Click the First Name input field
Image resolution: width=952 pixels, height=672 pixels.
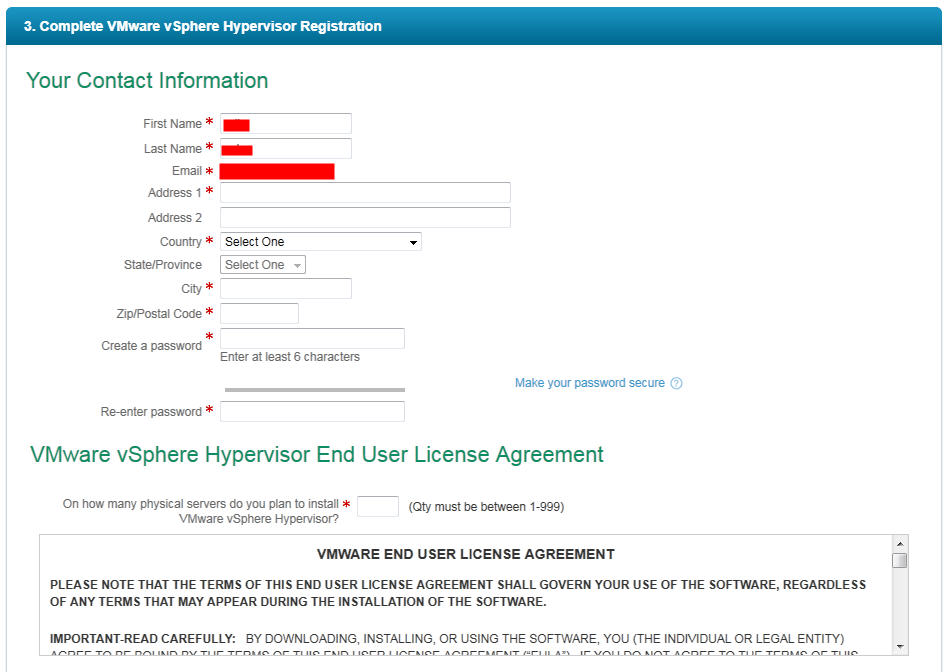[285, 123]
